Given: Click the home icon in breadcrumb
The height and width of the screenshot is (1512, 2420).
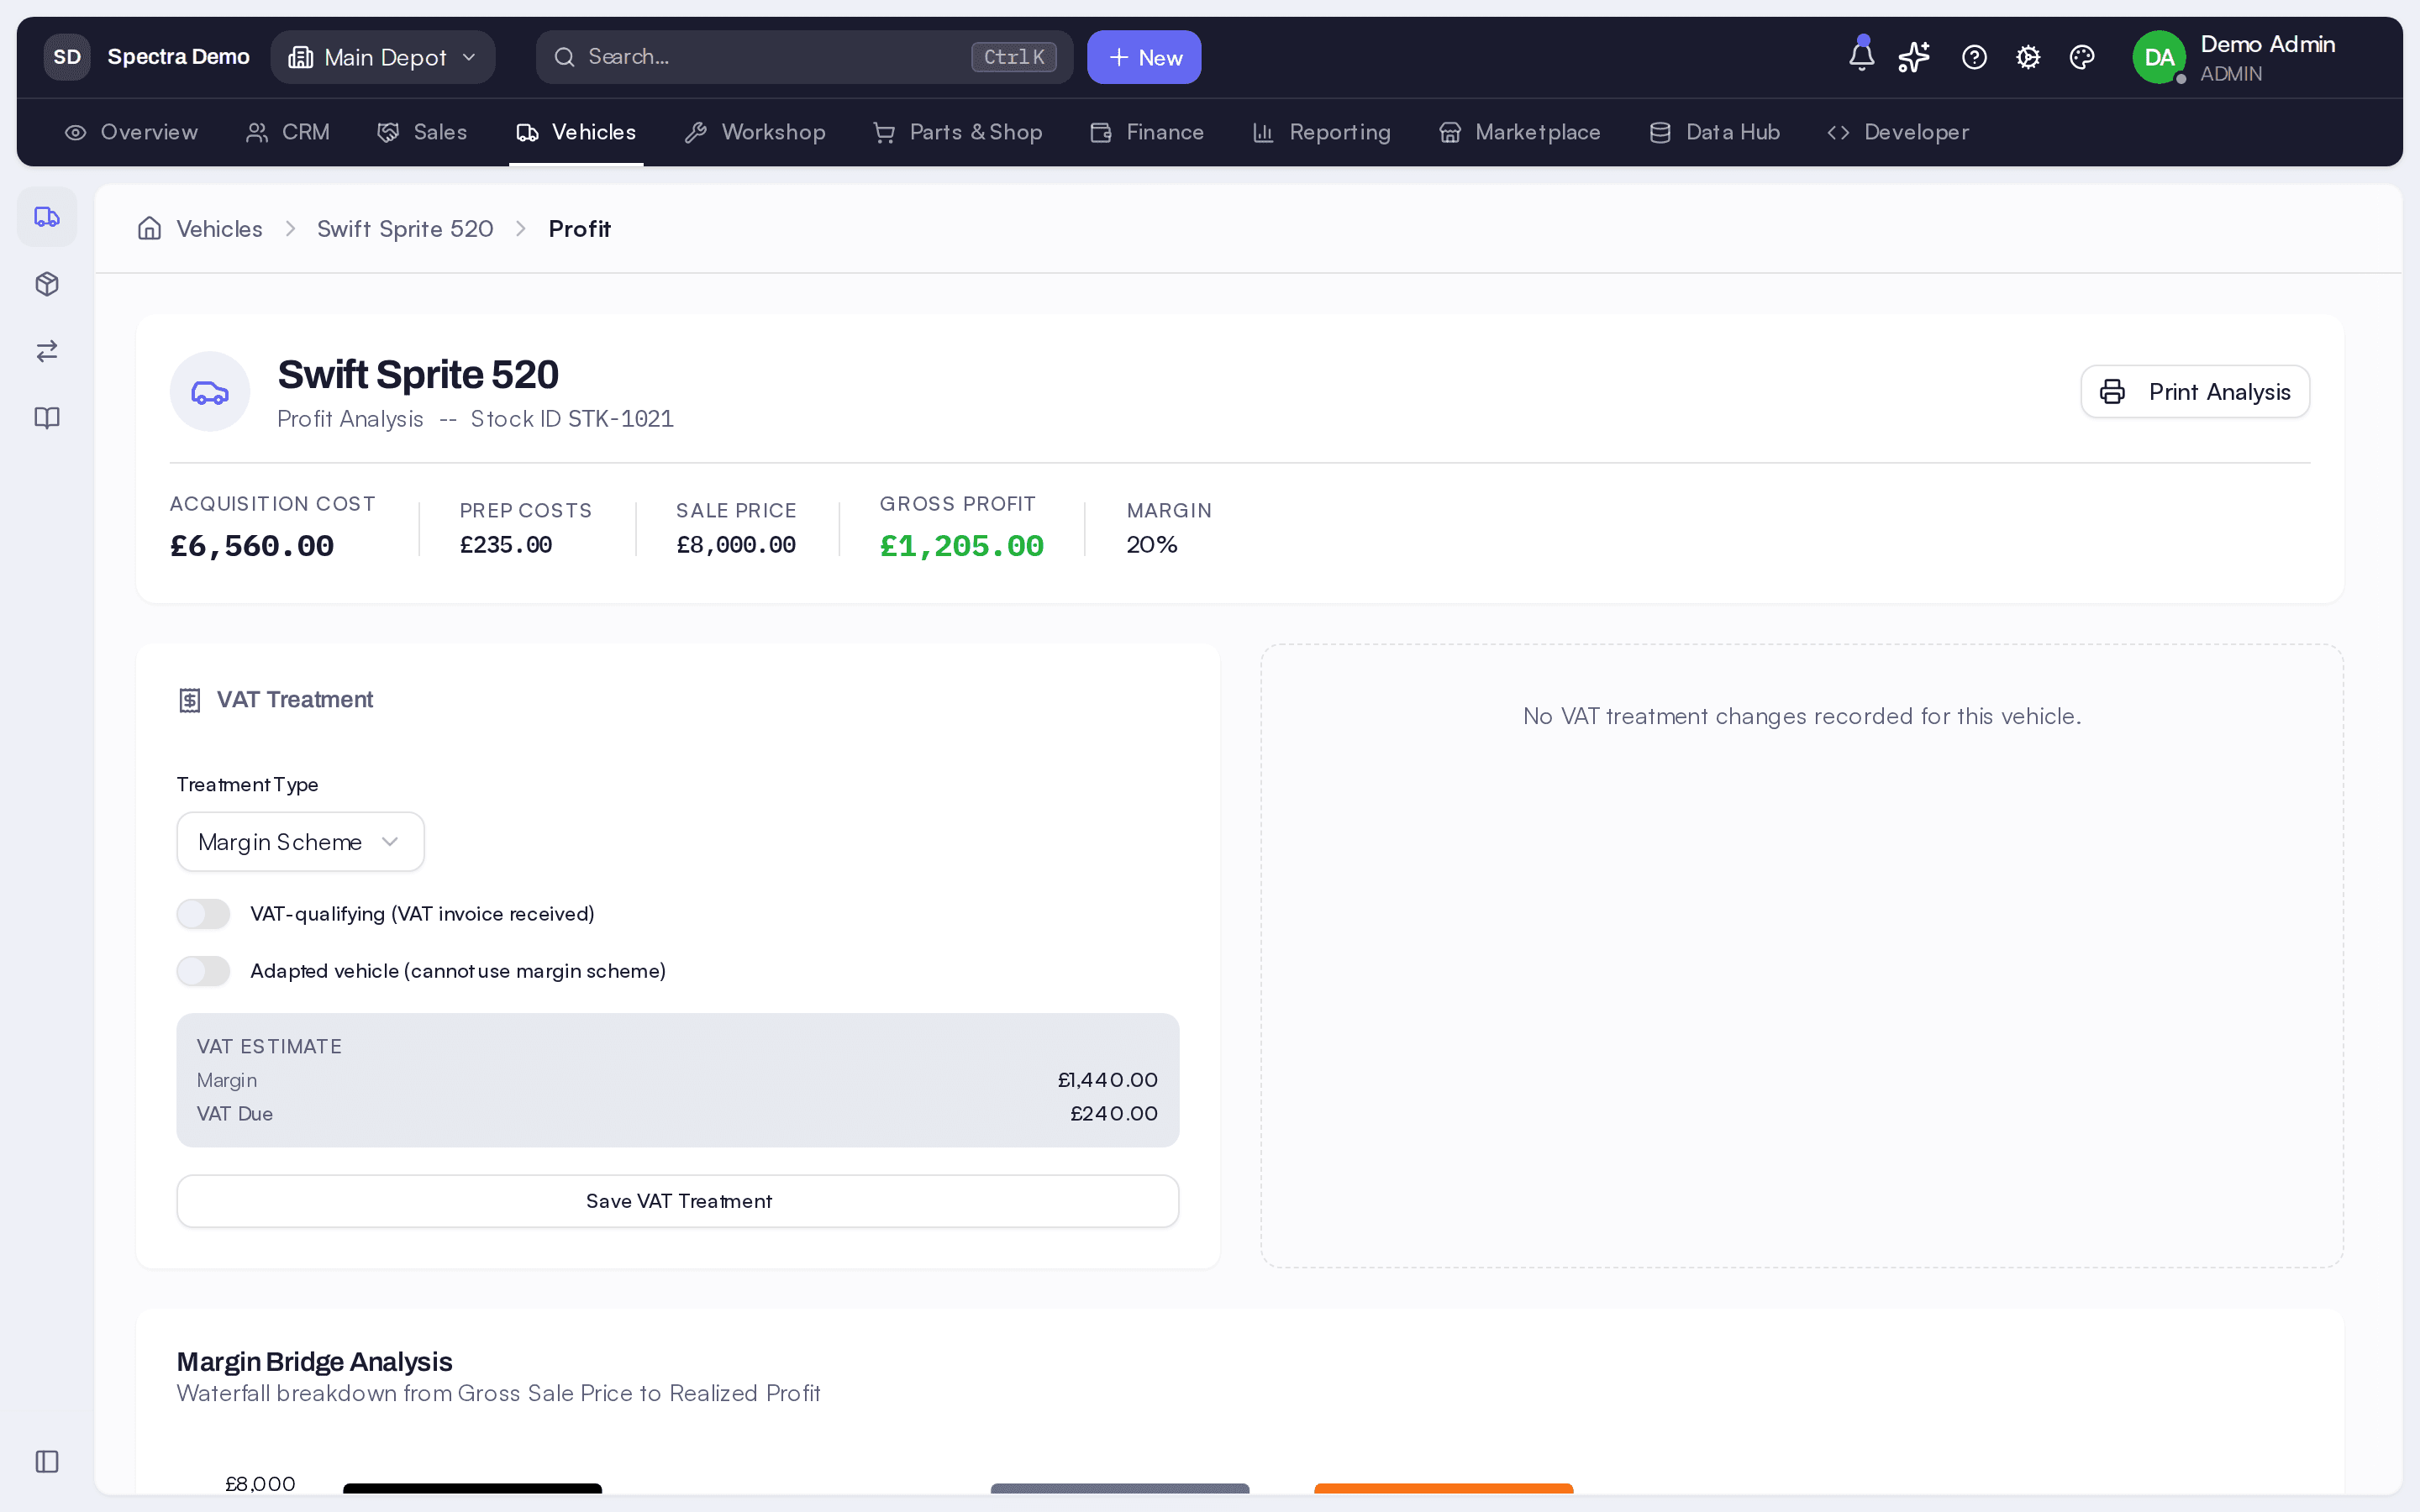Looking at the screenshot, I should click(150, 229).
